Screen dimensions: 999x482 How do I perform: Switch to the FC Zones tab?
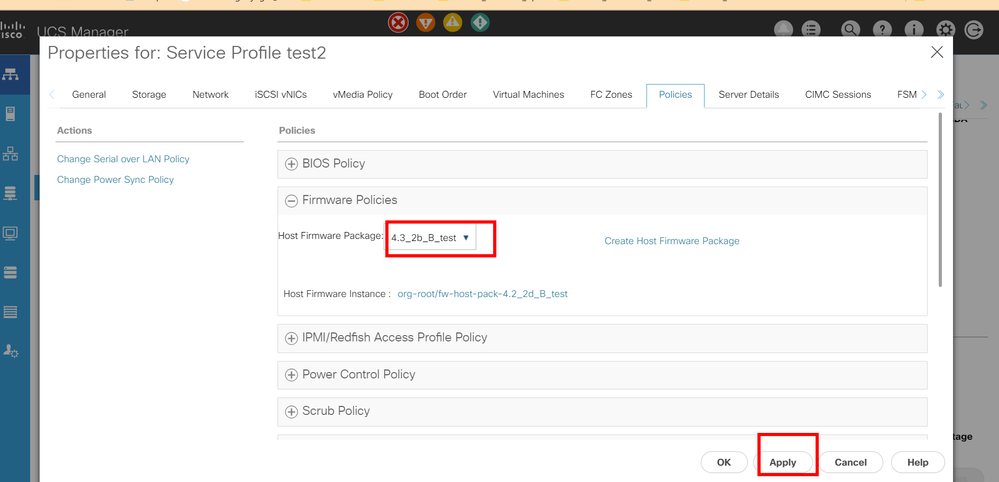click(x=611, y=94)
